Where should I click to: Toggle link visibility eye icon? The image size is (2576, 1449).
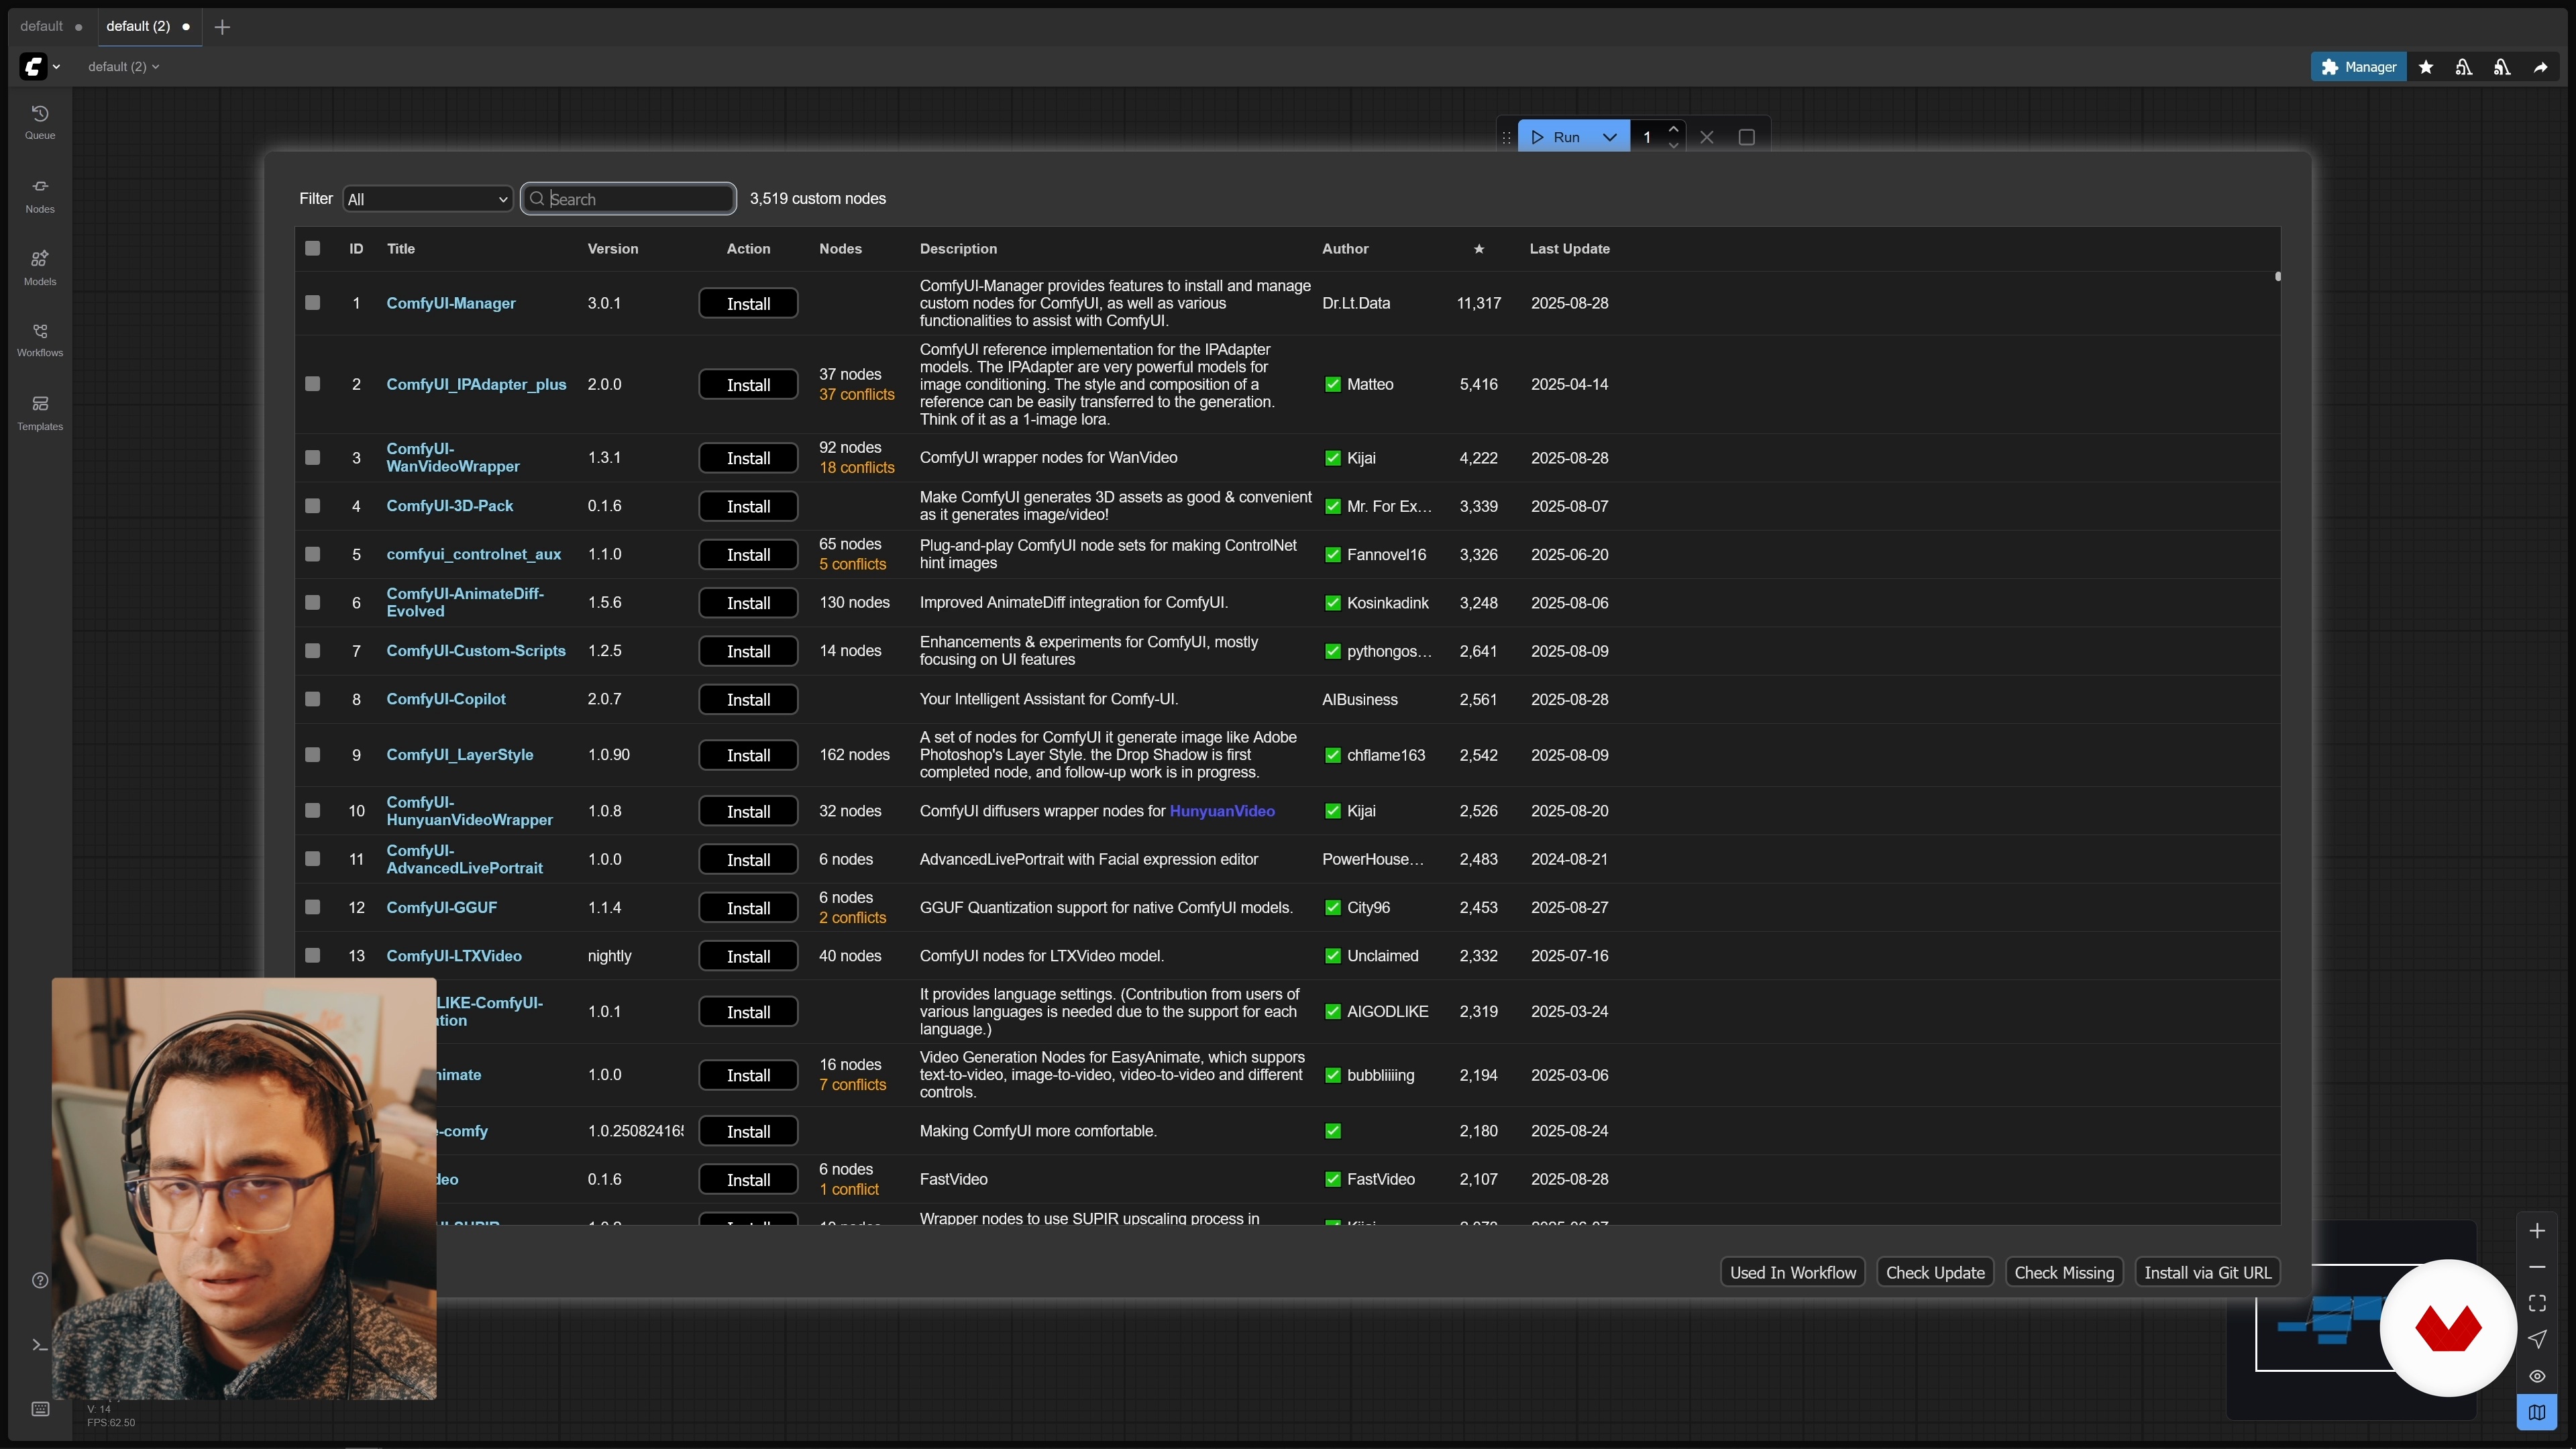(2537, 1376)
